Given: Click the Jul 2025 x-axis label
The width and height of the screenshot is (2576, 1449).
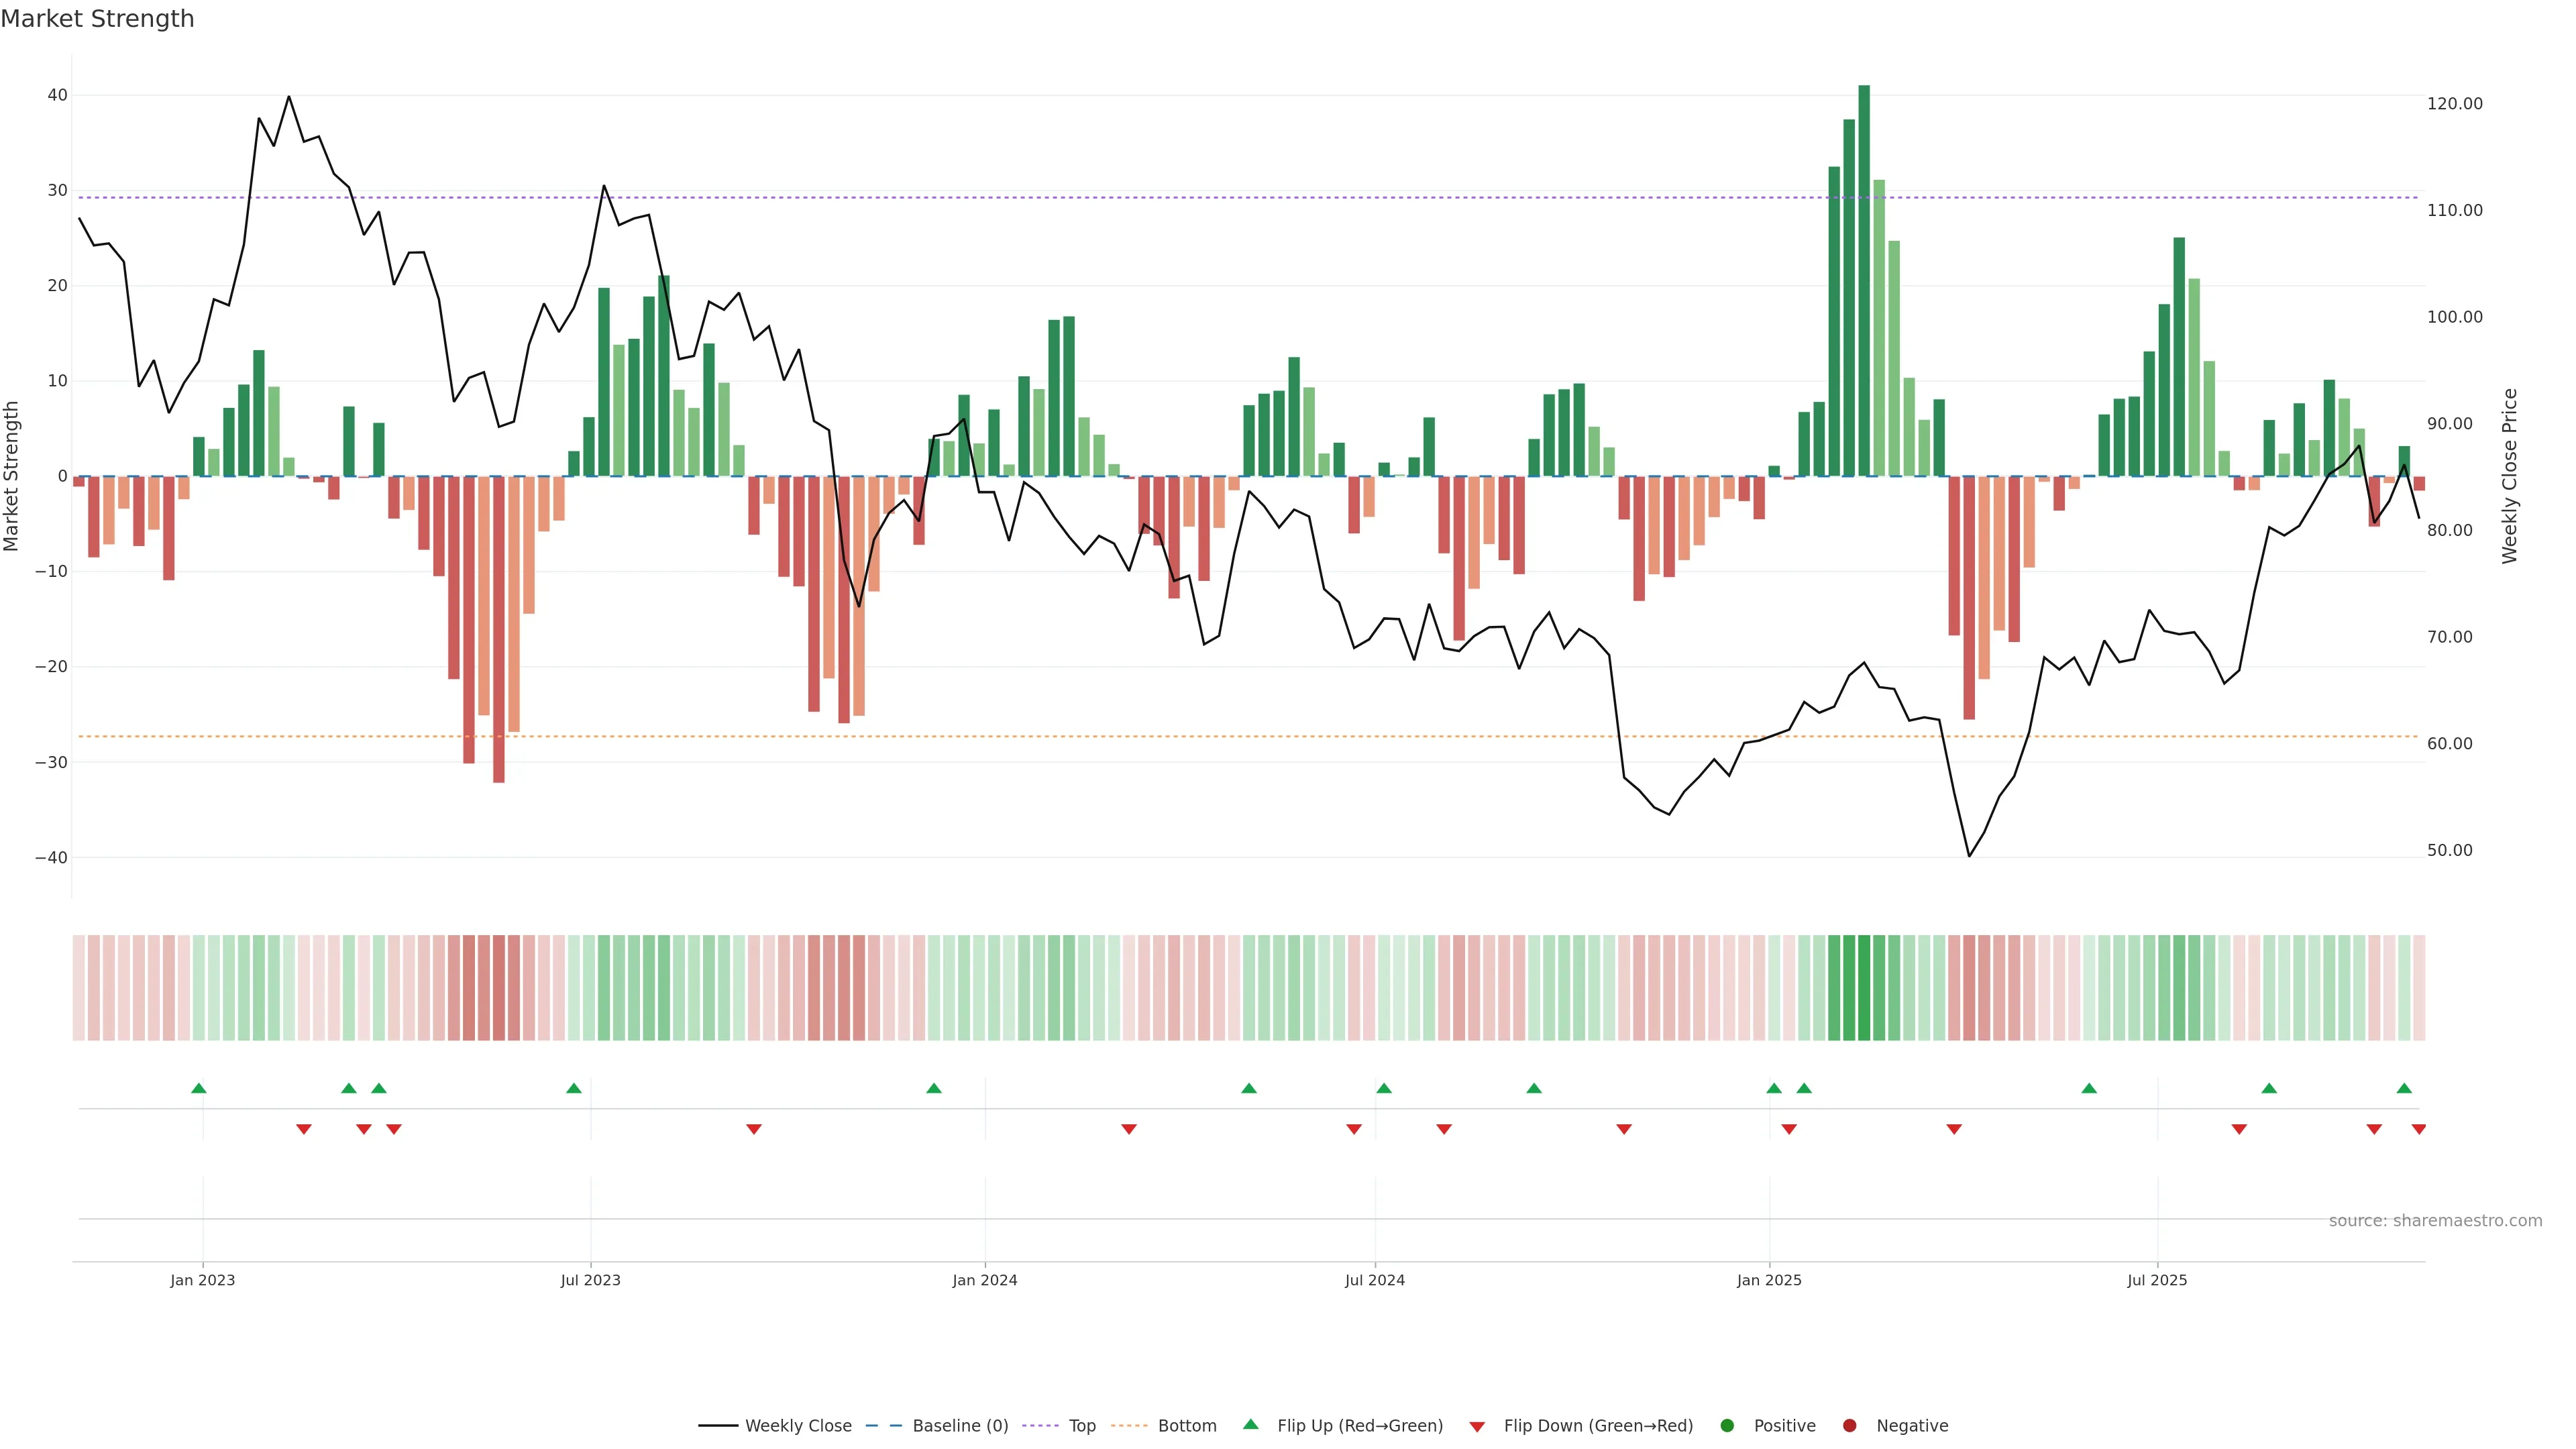Looking at the screenshot, I should click(2157, 1280).
